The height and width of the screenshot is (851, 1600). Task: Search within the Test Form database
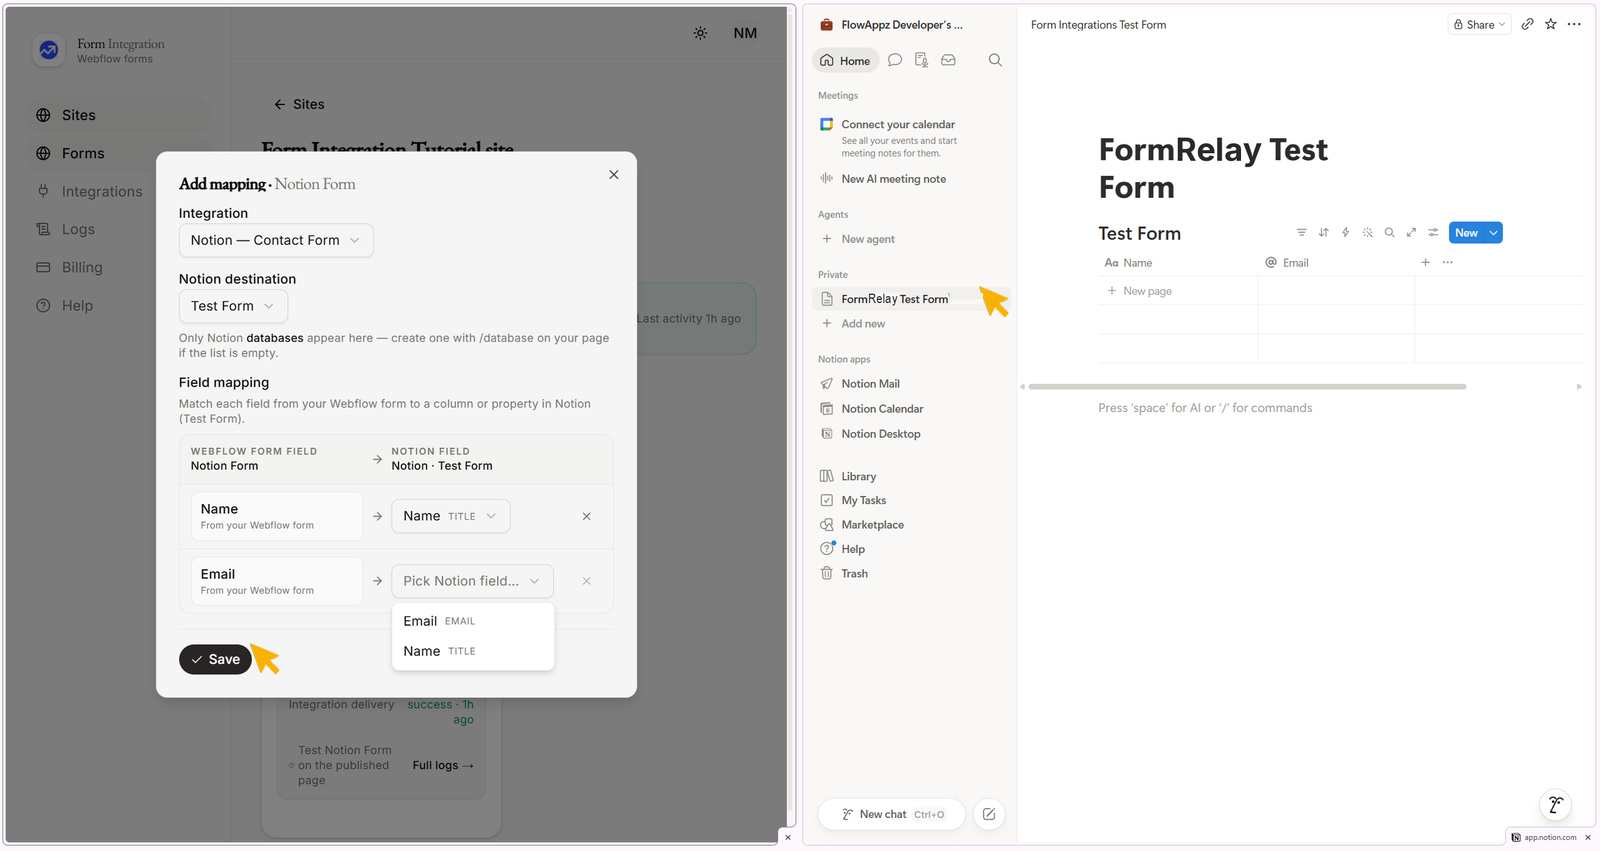click(x=1389, y=233)
